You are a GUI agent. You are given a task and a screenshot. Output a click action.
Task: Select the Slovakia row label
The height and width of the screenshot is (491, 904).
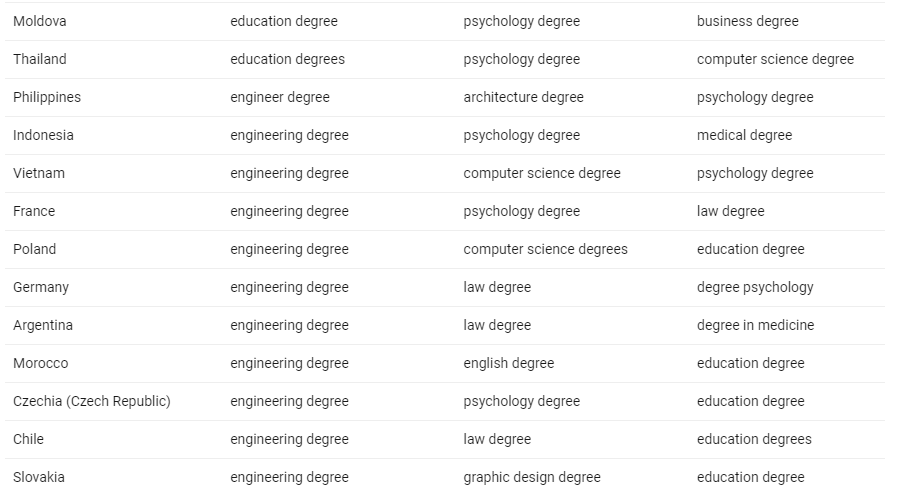coord(39,477)
